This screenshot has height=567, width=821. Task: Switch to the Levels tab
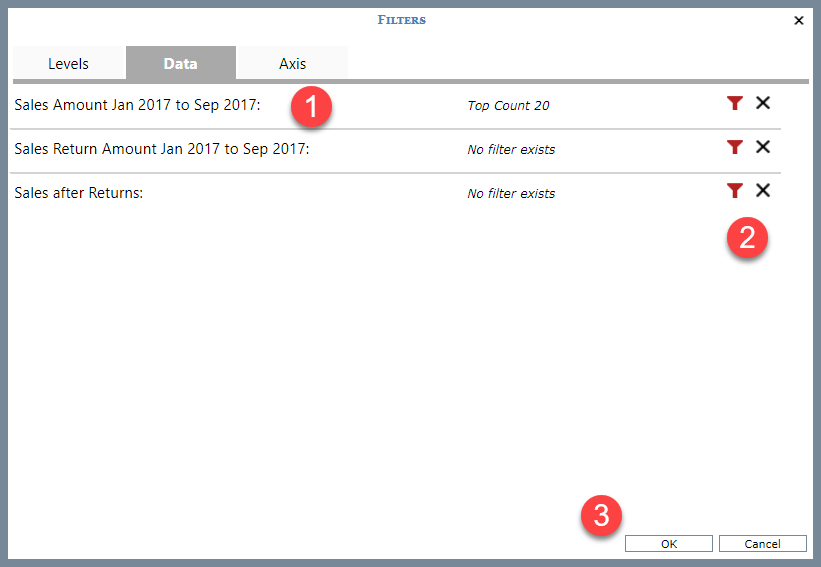pyautogui.click(x=68, y=63)
